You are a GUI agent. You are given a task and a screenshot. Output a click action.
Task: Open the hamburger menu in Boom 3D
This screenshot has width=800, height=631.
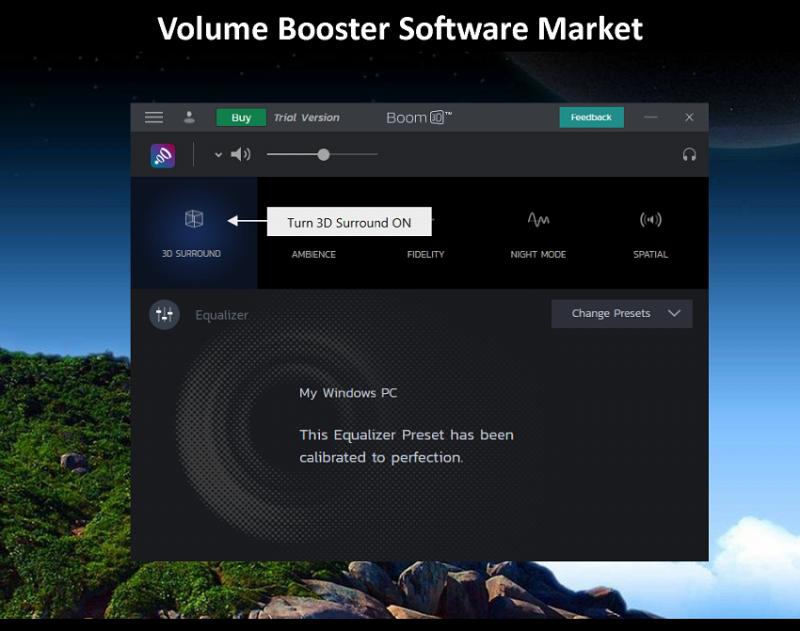click(154, 118)
